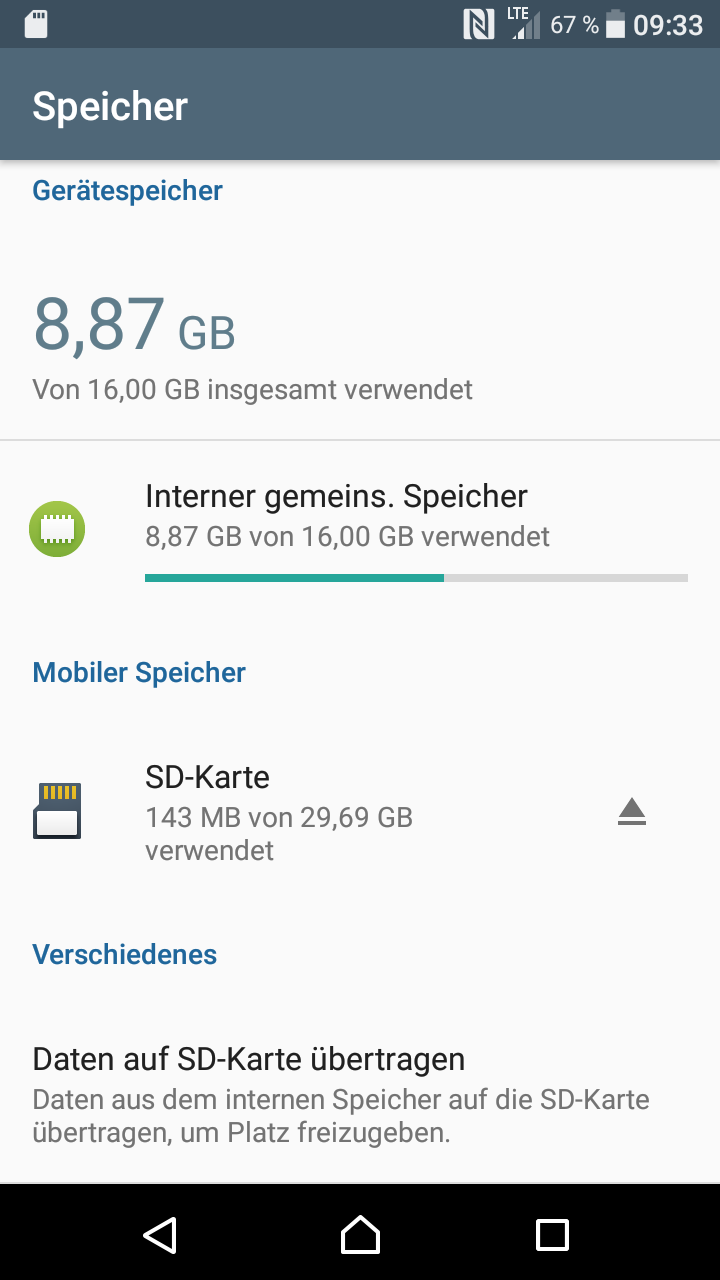Tap the SD card notification icon
Image resolution: width=720 pixels, height=1280 pixels.
[36, 24]
